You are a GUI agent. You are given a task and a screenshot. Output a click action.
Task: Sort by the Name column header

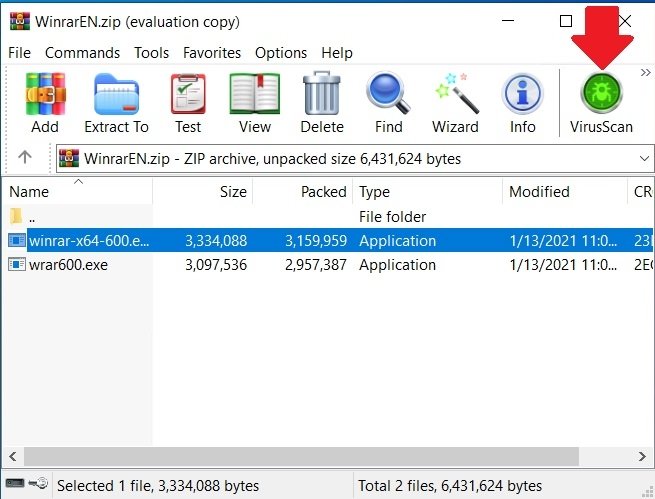point(78,192)
